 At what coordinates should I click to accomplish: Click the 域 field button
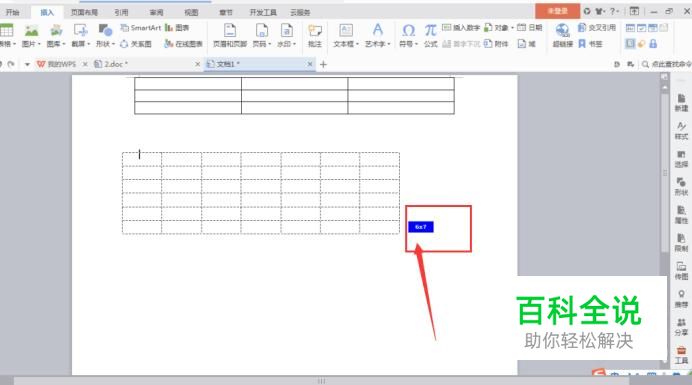tap(527, 44)
